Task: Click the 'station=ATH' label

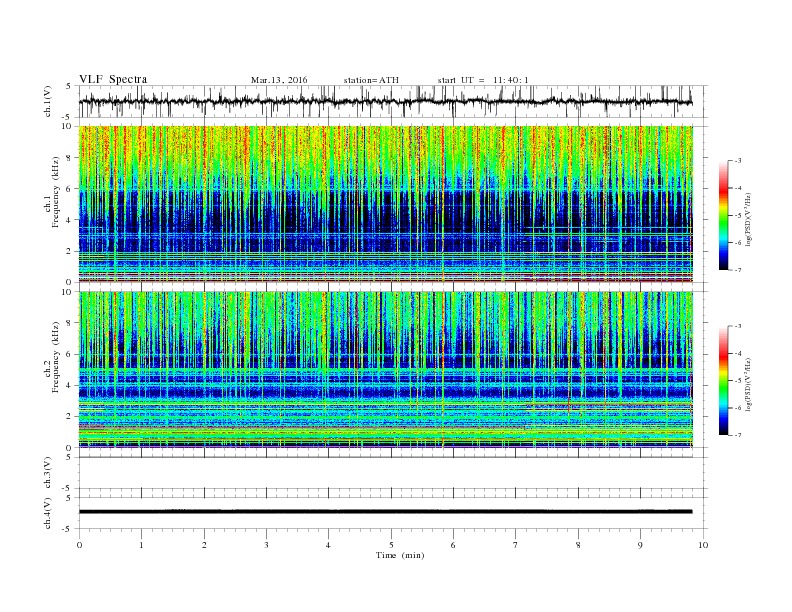Action: click(371, 80)
